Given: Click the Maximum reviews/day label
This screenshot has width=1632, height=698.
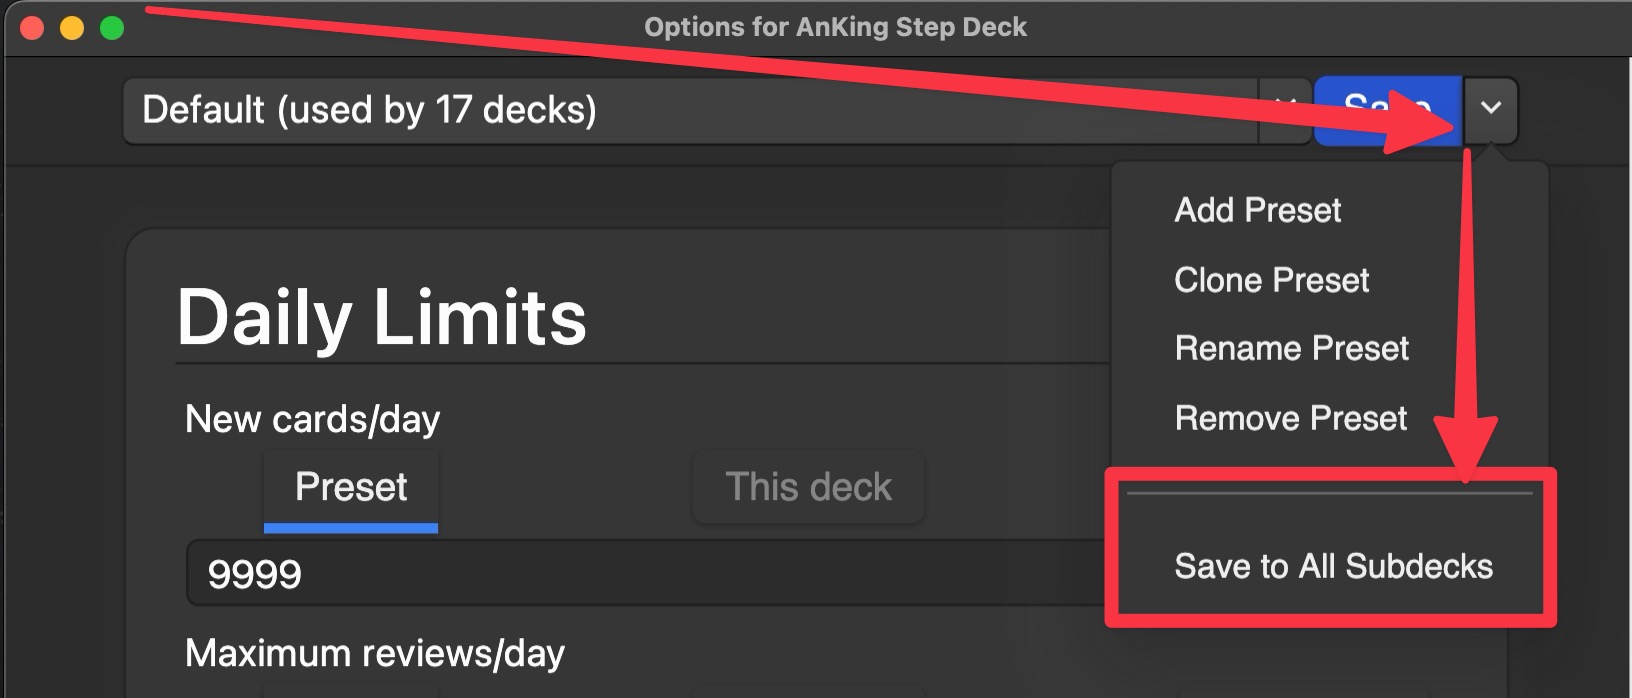Looking at the screenshot, I should 375,653.
